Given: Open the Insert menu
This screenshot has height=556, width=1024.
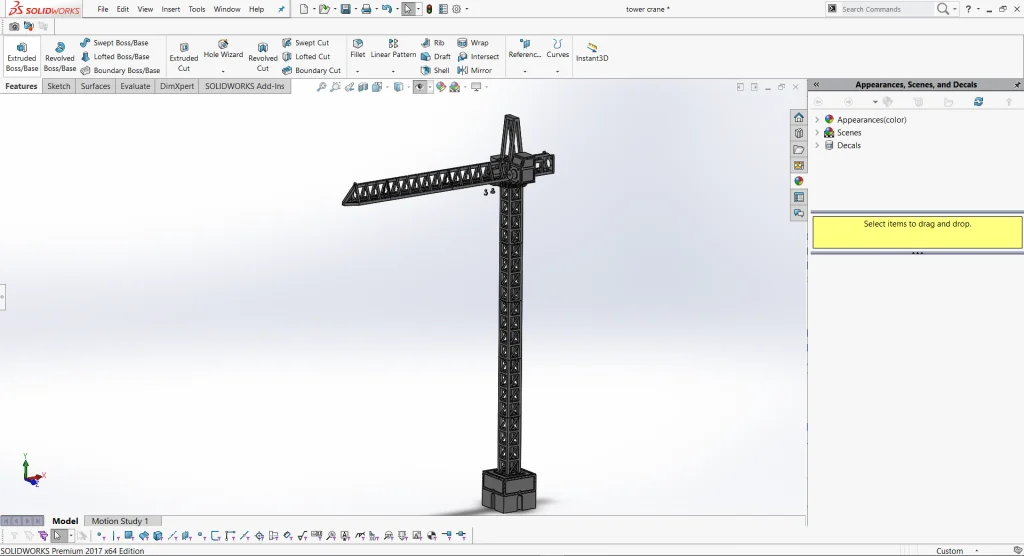Looking at the screenshot, I should 171,9.
